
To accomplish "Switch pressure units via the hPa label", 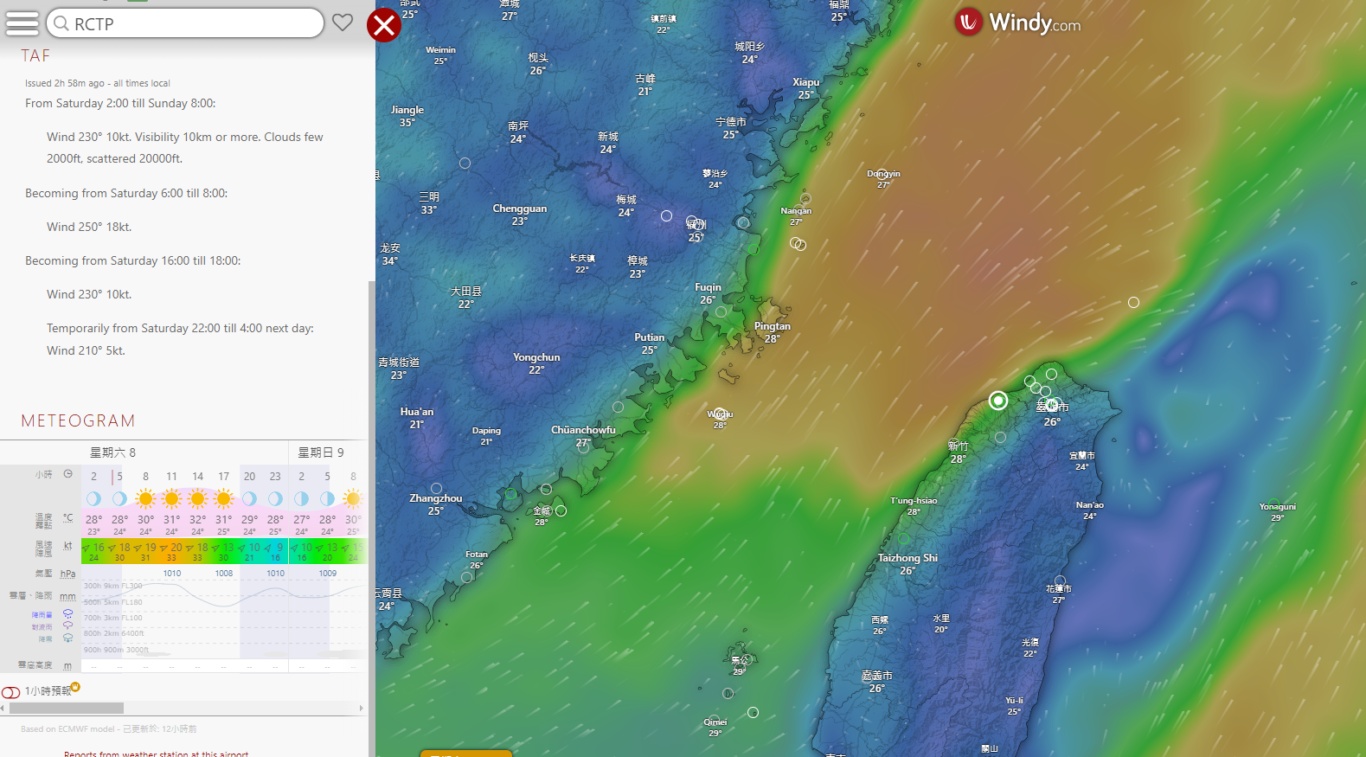I will (68, 574).
